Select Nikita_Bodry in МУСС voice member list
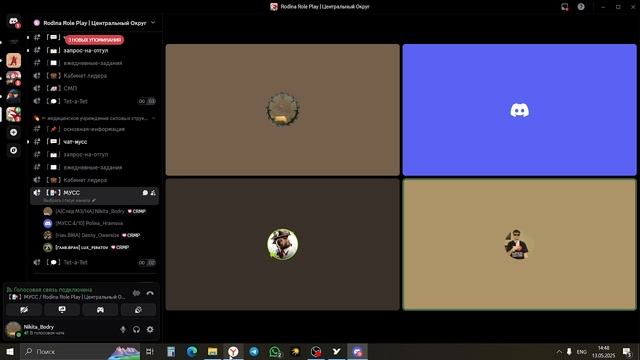Viewport: 640px width, 360px height. [x=95, y=211]
